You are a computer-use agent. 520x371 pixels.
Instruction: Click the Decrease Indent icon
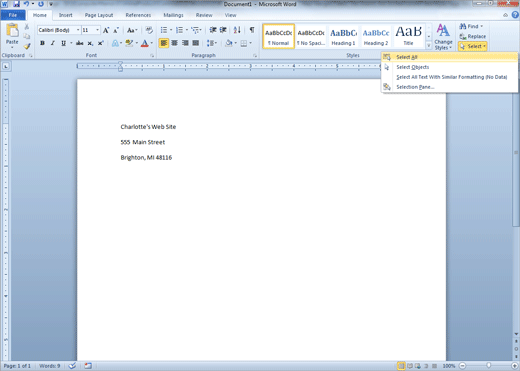click(x=213, y=30)
